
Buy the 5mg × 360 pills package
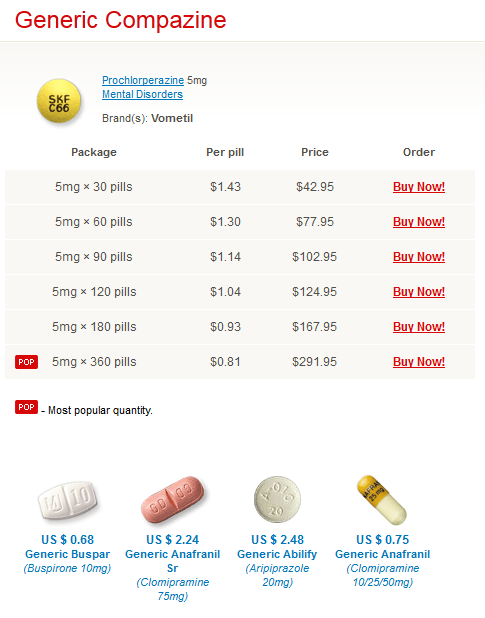coord(419,362)
